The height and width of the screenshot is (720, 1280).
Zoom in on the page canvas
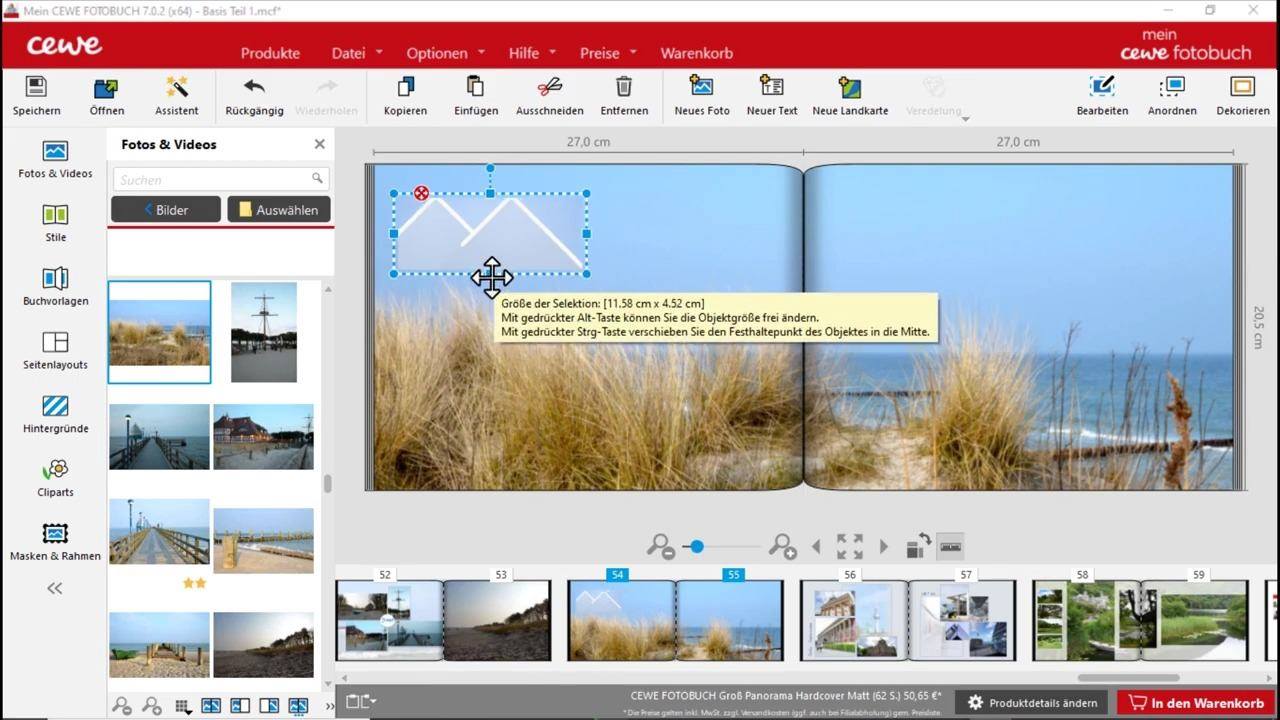pyautogui.click(x=782, y=546)
